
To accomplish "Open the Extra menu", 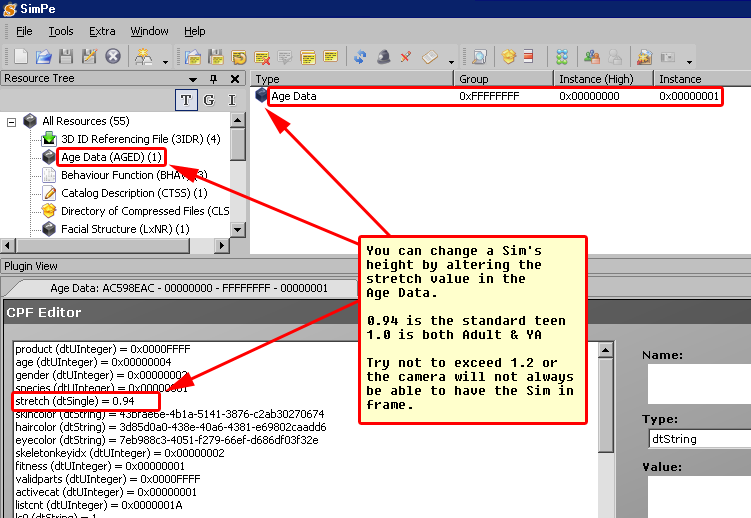I will point(102,31).
